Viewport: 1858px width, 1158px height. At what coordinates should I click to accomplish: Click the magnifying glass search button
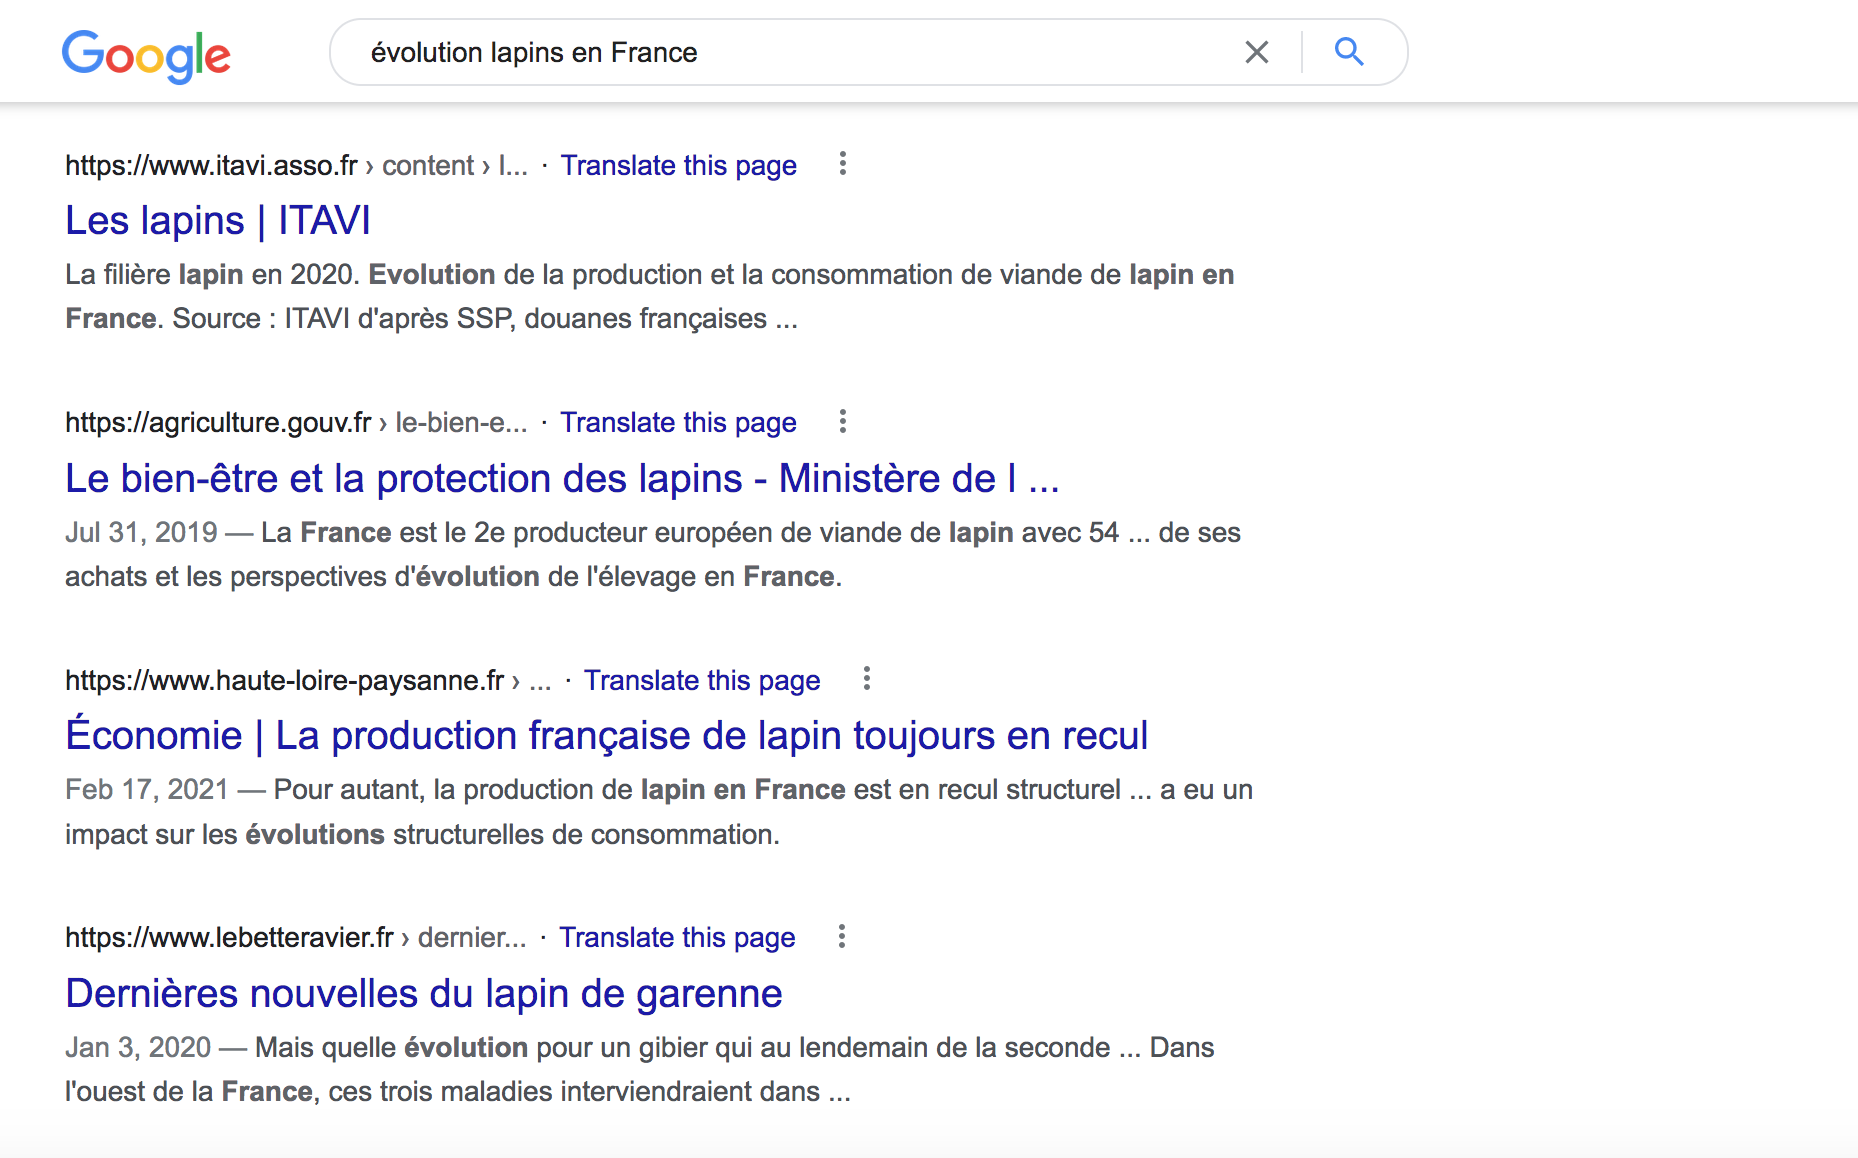point(1349,52)
